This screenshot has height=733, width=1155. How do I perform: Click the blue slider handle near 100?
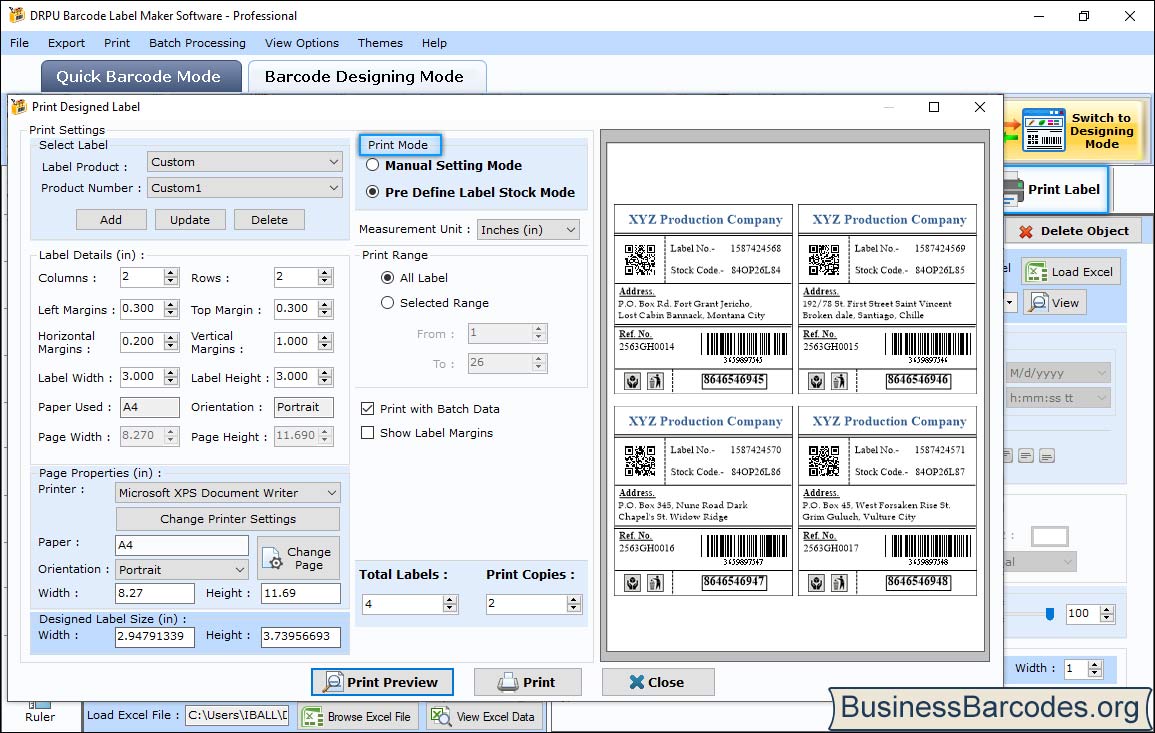1050,614
